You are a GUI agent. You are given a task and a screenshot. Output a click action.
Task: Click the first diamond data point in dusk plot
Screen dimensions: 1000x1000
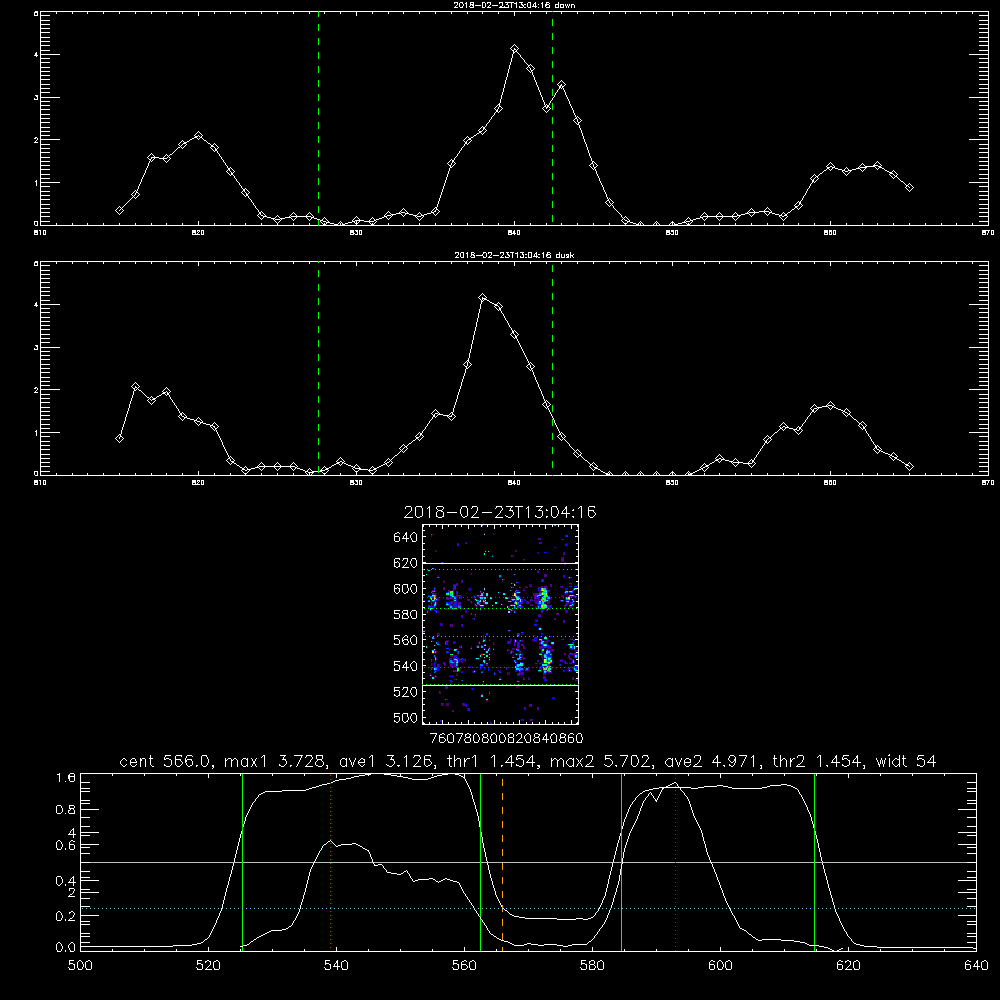[x=119, y=439]
